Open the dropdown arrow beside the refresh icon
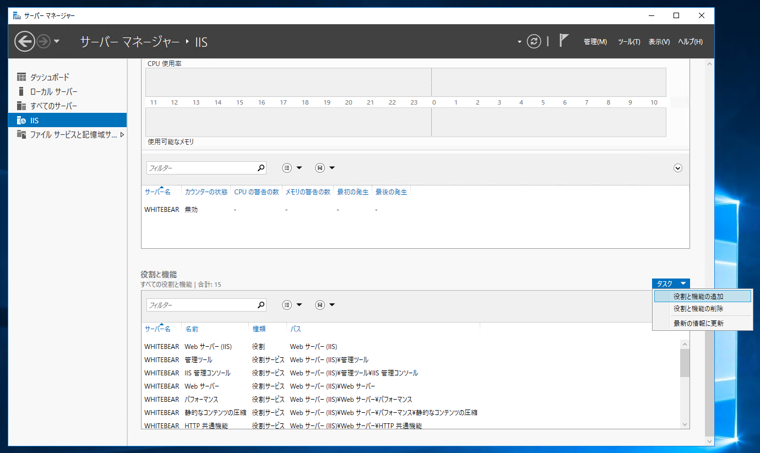This screenshot has width=760, height=453. click(x=519, y=42)
